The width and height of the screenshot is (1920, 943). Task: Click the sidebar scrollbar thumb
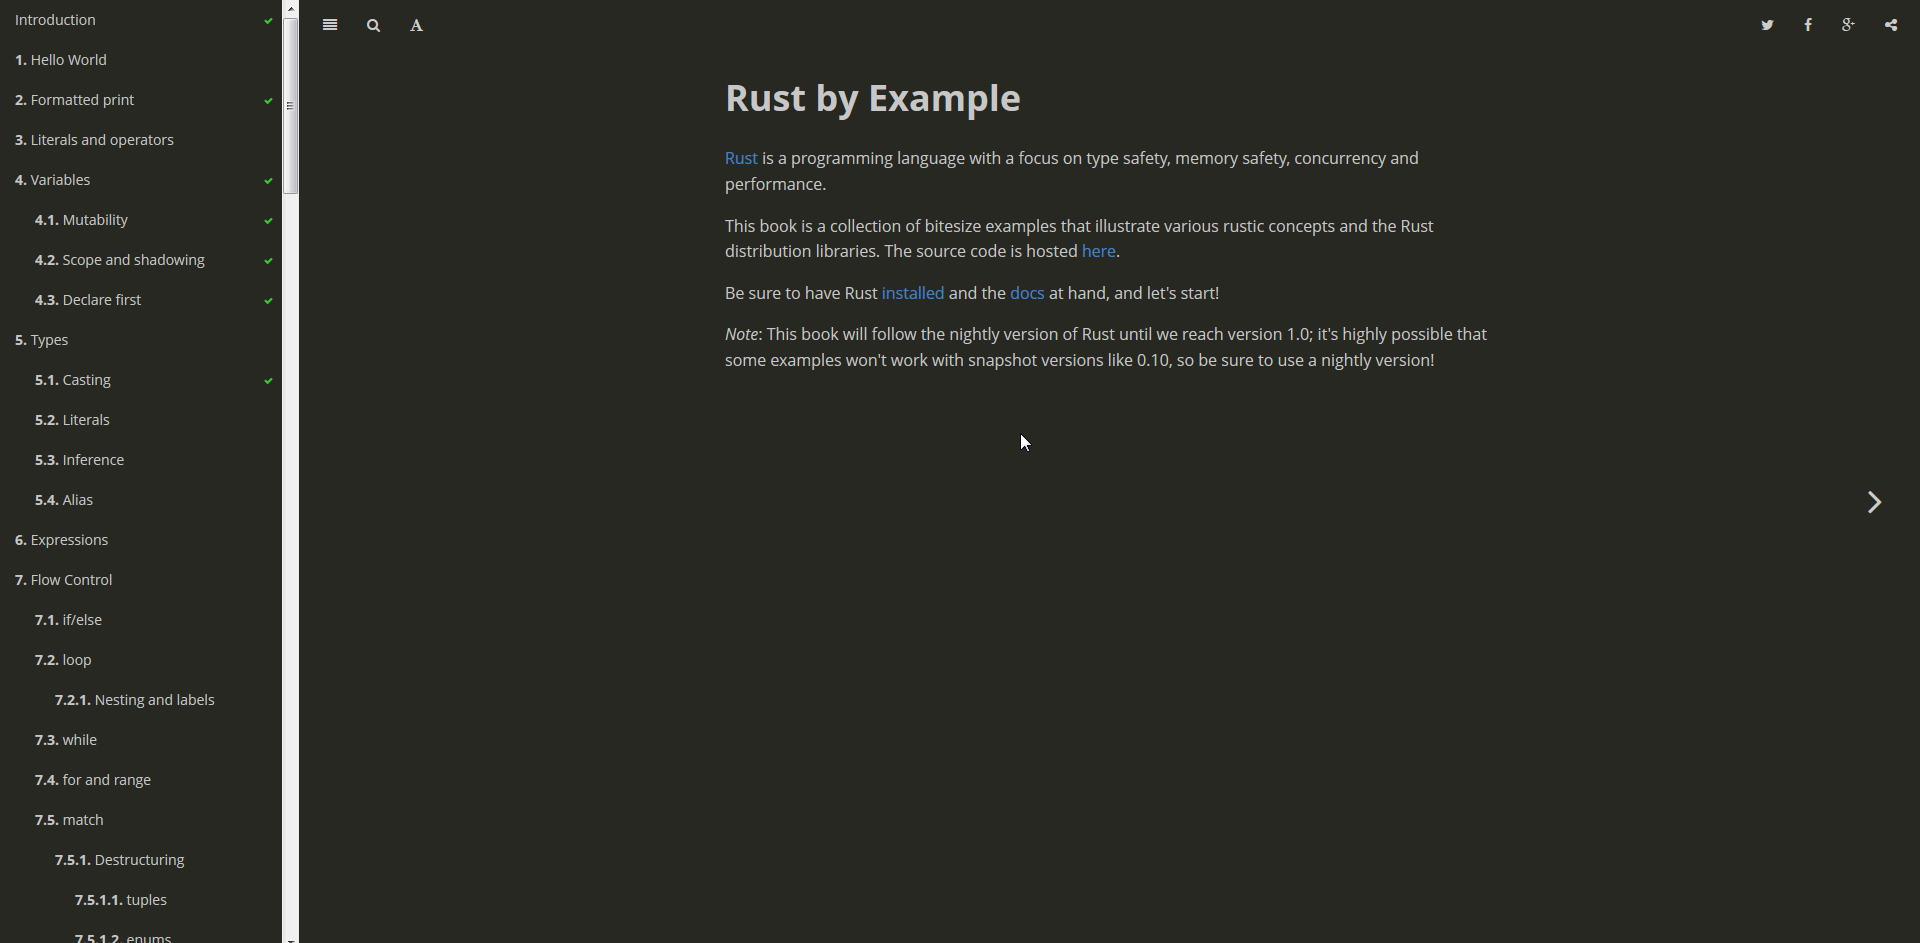coord(291,106)
